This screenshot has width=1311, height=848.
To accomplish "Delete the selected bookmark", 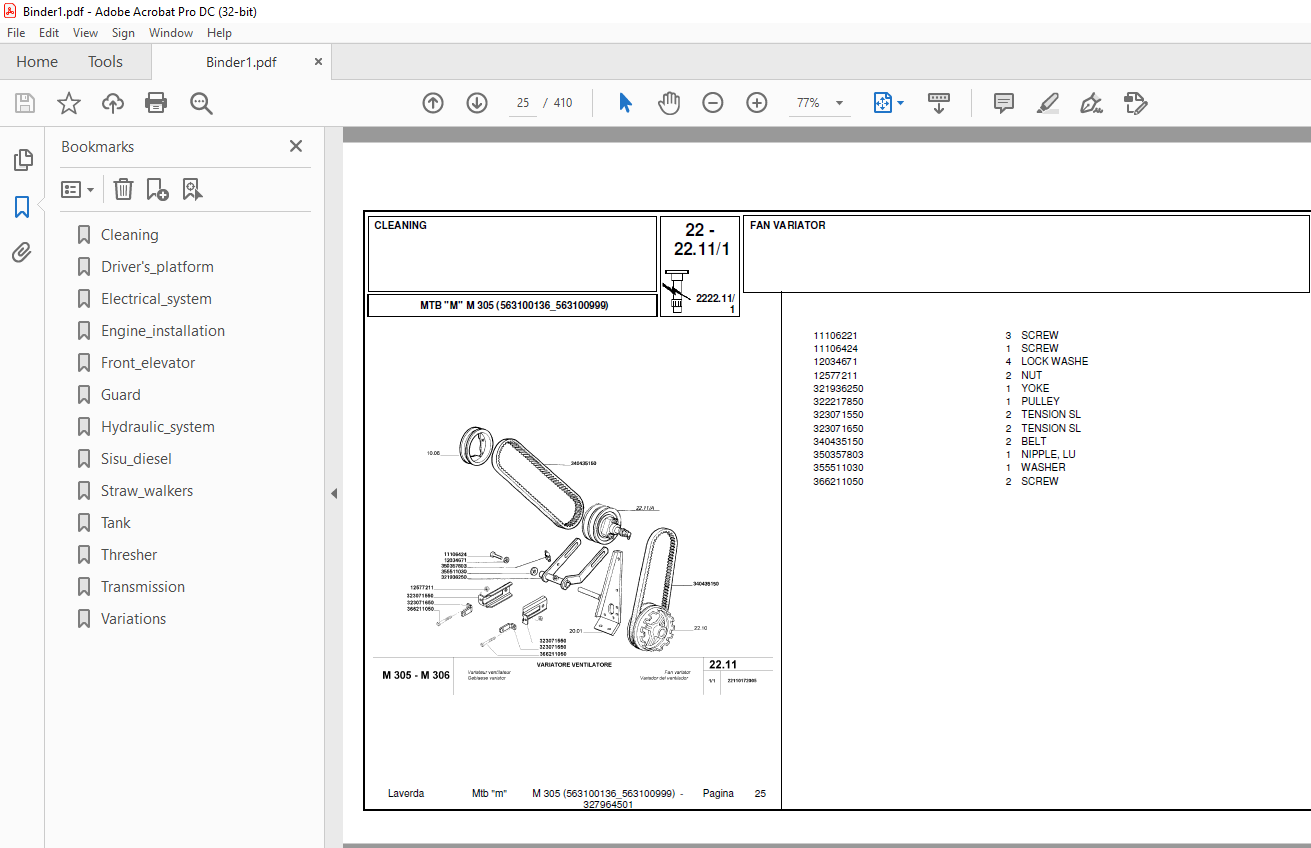I will pos(123,189).
